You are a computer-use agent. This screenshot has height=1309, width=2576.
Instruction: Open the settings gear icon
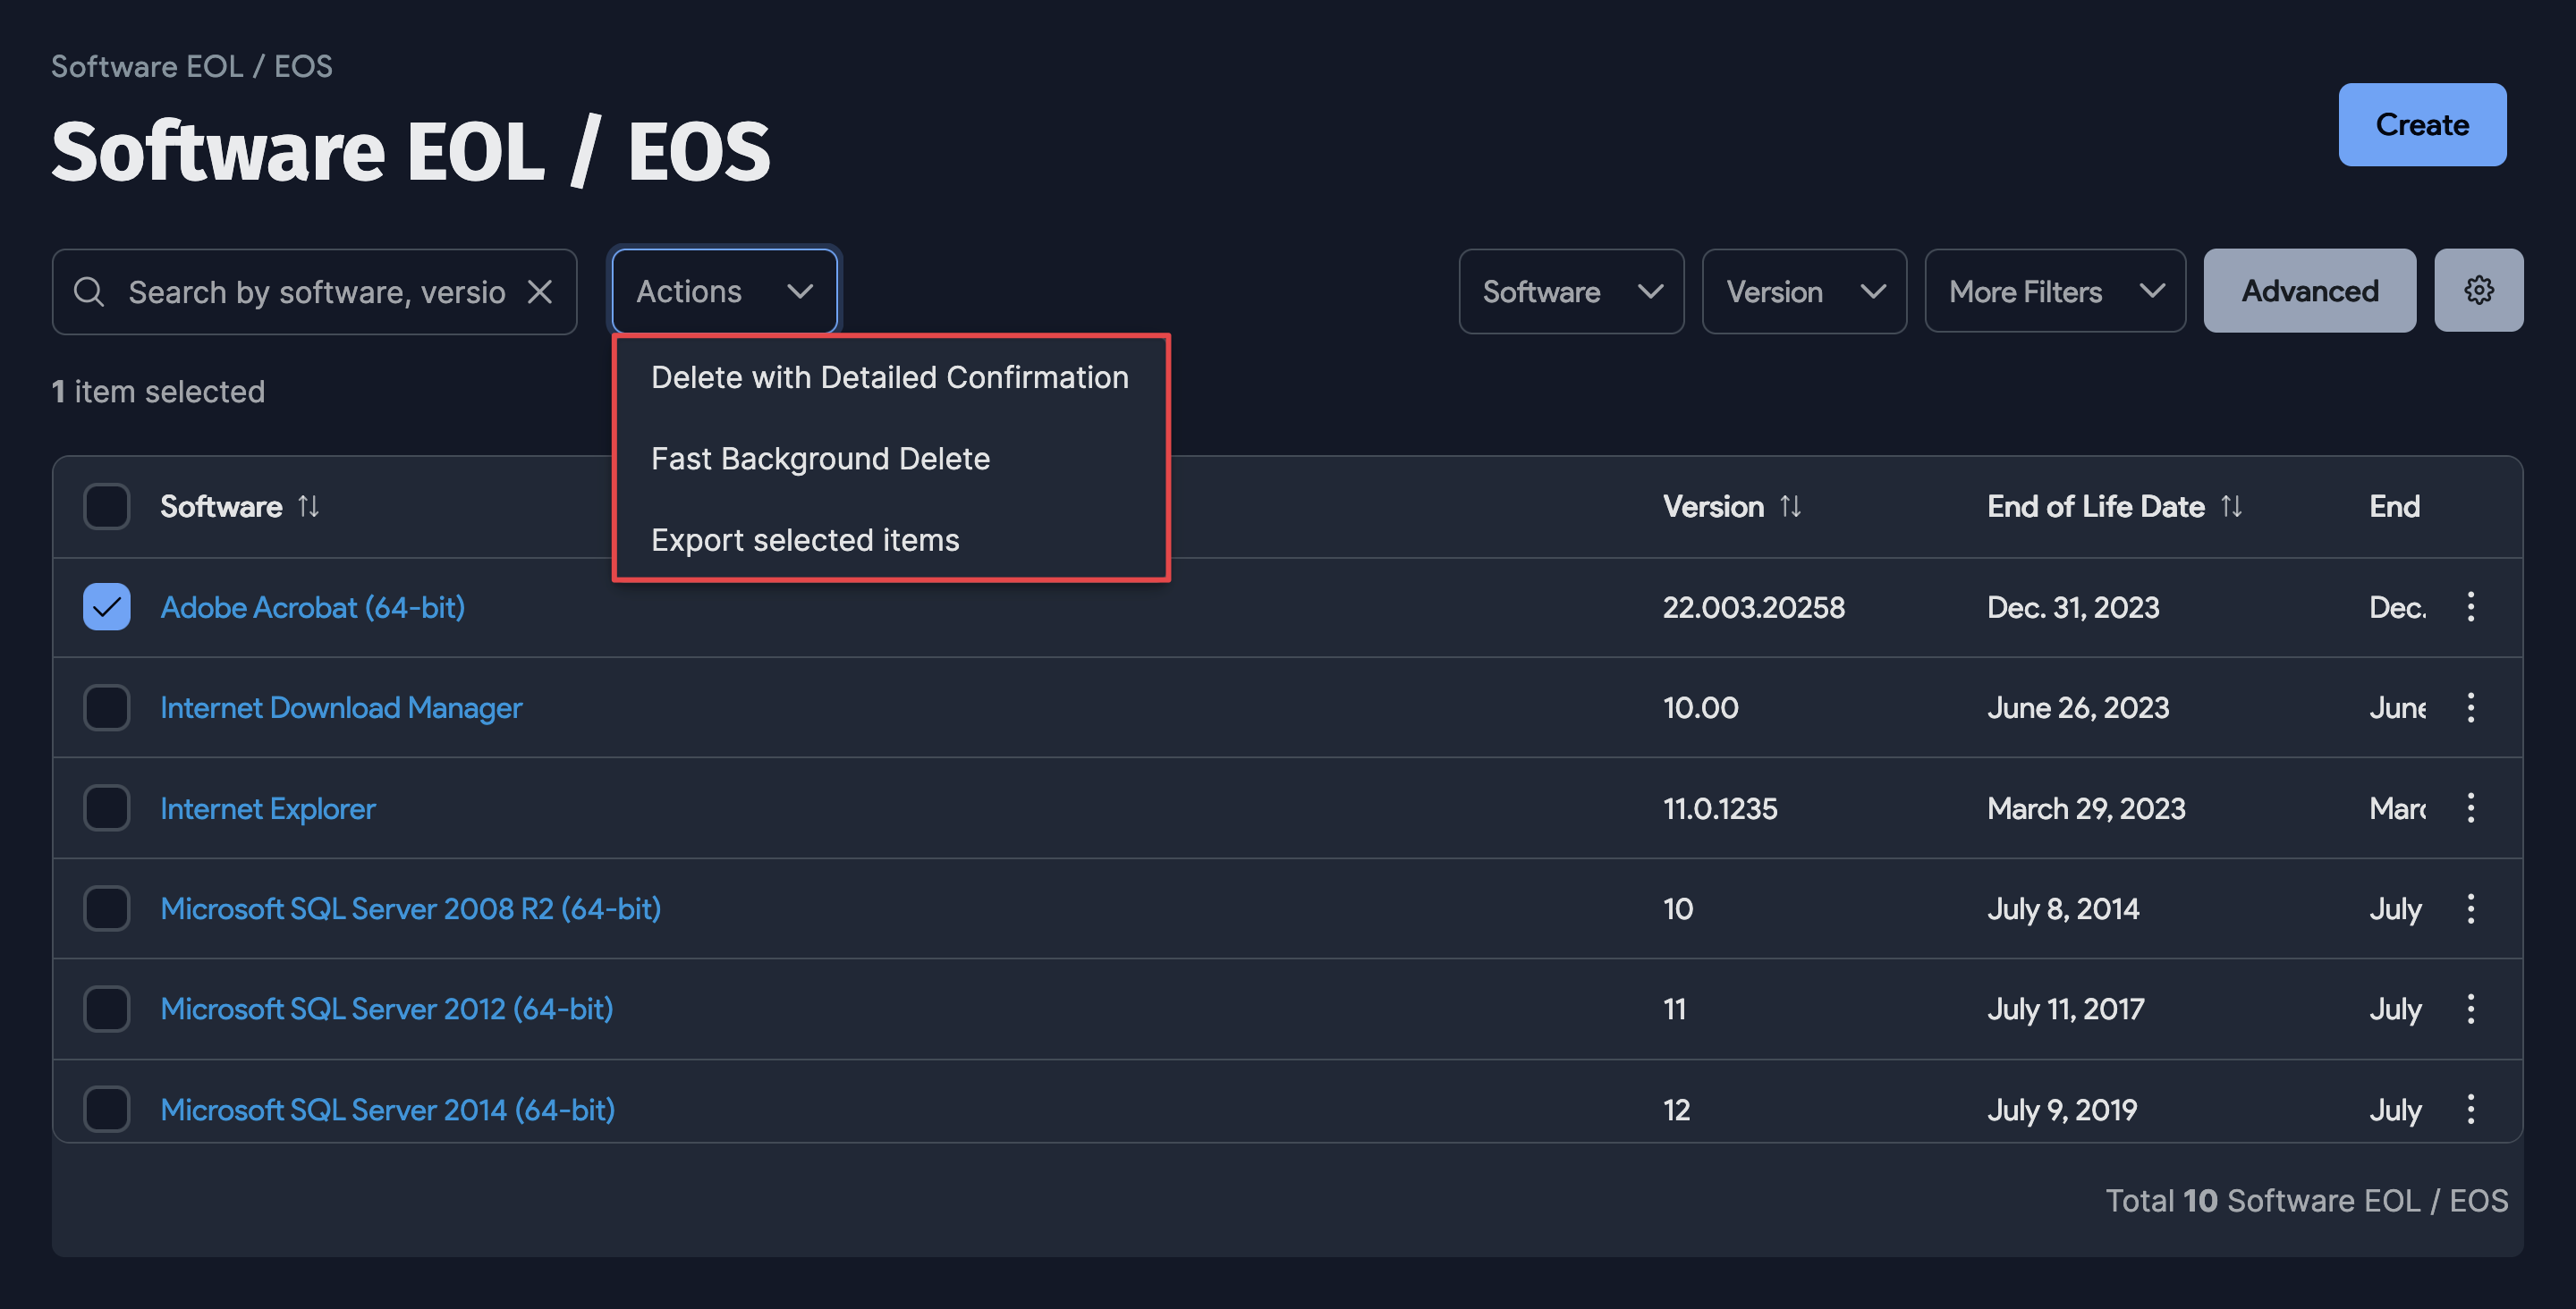click(x=2479, y=290)
